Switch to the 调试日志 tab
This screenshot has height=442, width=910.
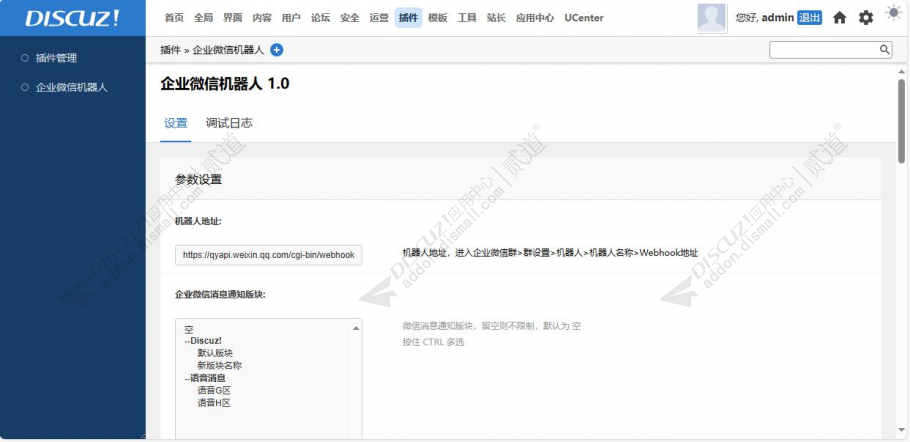[x=229, y=123]
